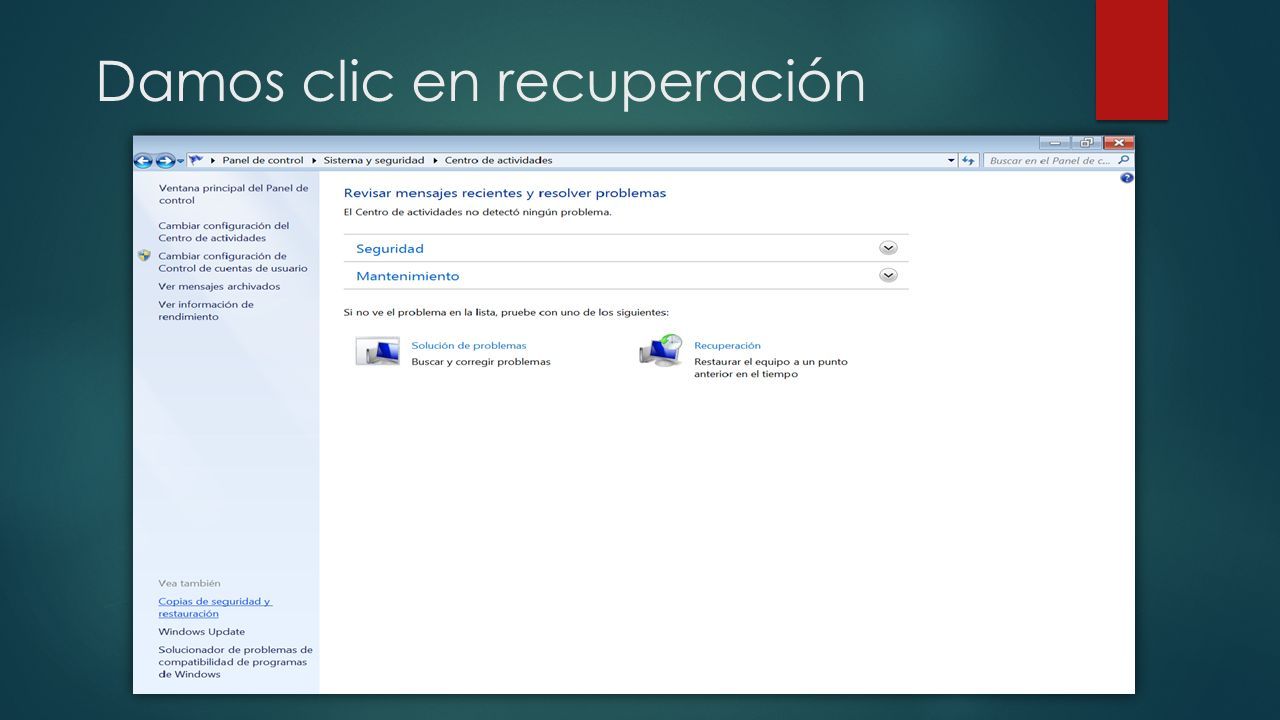Open Ver mensajes archivados link
1280x720 pixels.
coord(219,286)
